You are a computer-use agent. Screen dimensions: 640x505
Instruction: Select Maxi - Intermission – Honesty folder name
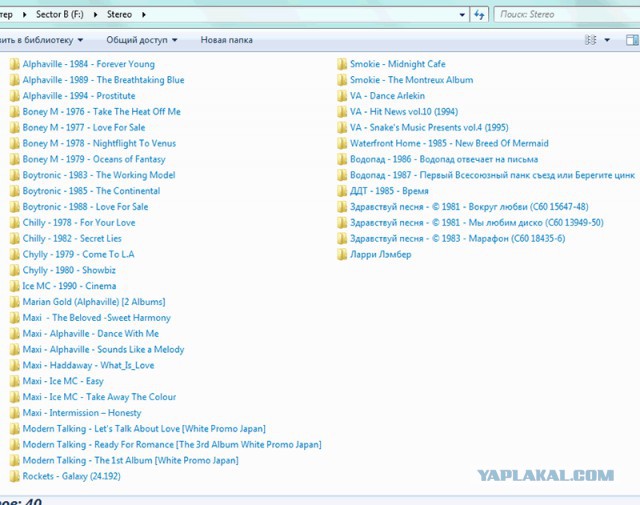pyautogui.click(x=82, y=413)
